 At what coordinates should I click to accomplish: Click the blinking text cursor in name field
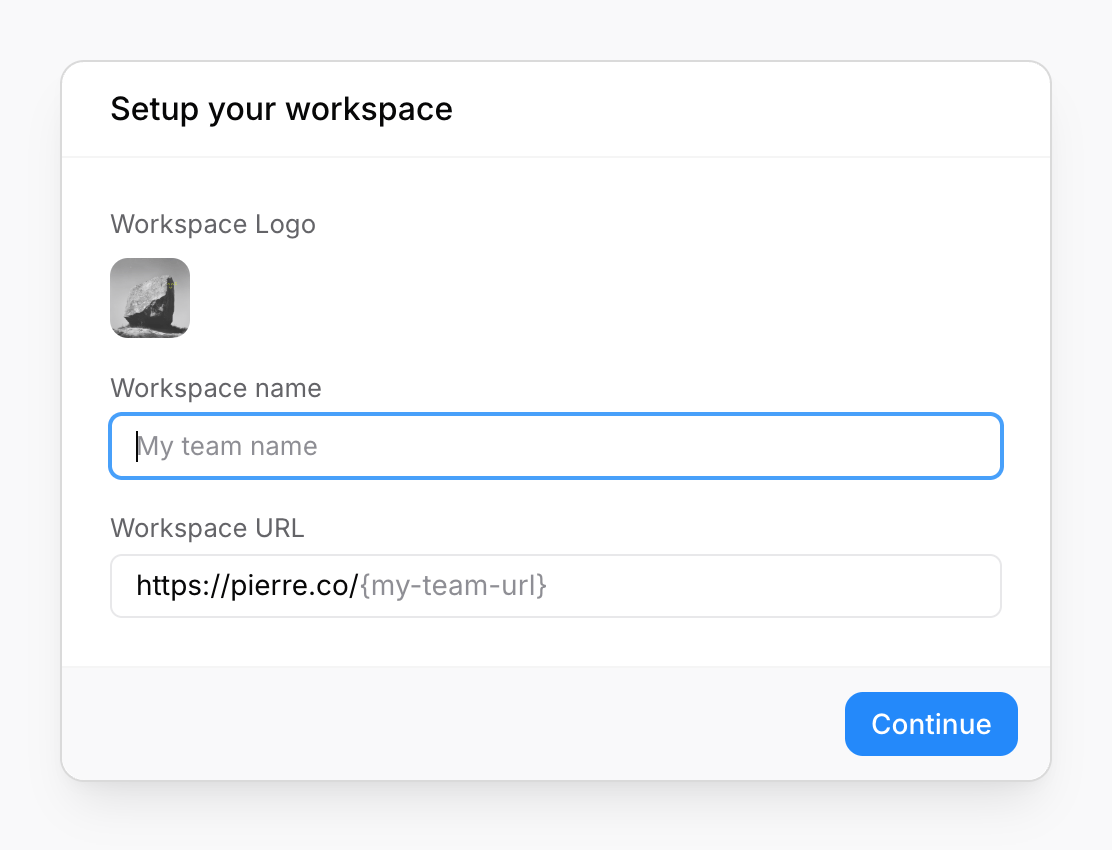coord(137,446)
